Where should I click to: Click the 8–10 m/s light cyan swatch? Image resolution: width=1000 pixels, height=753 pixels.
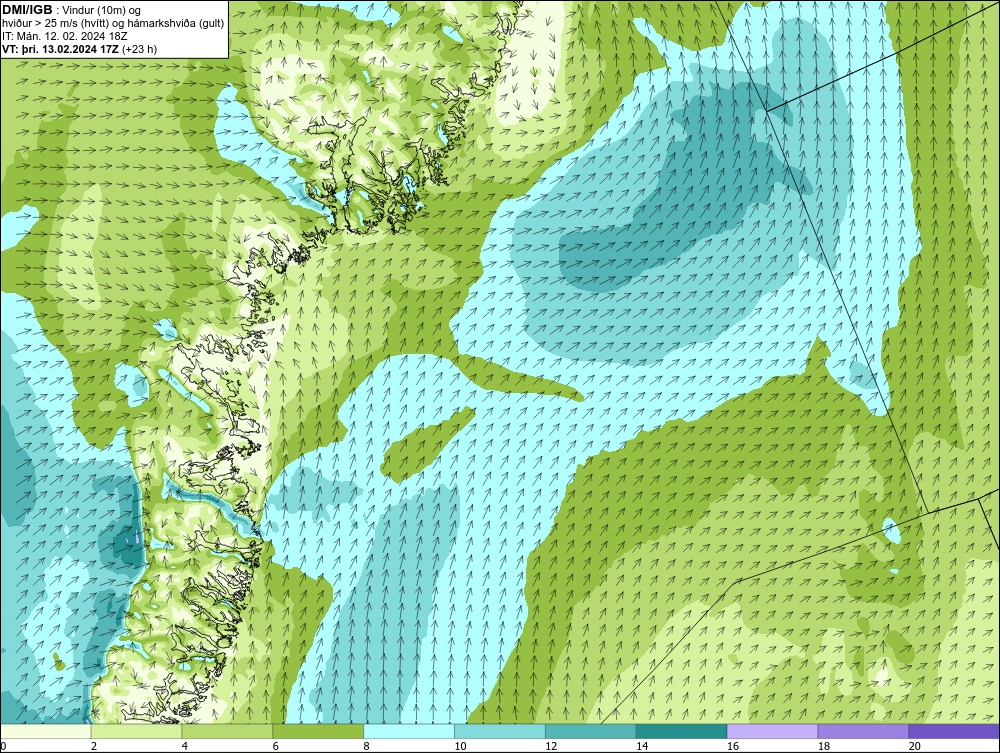pos(409,731)
